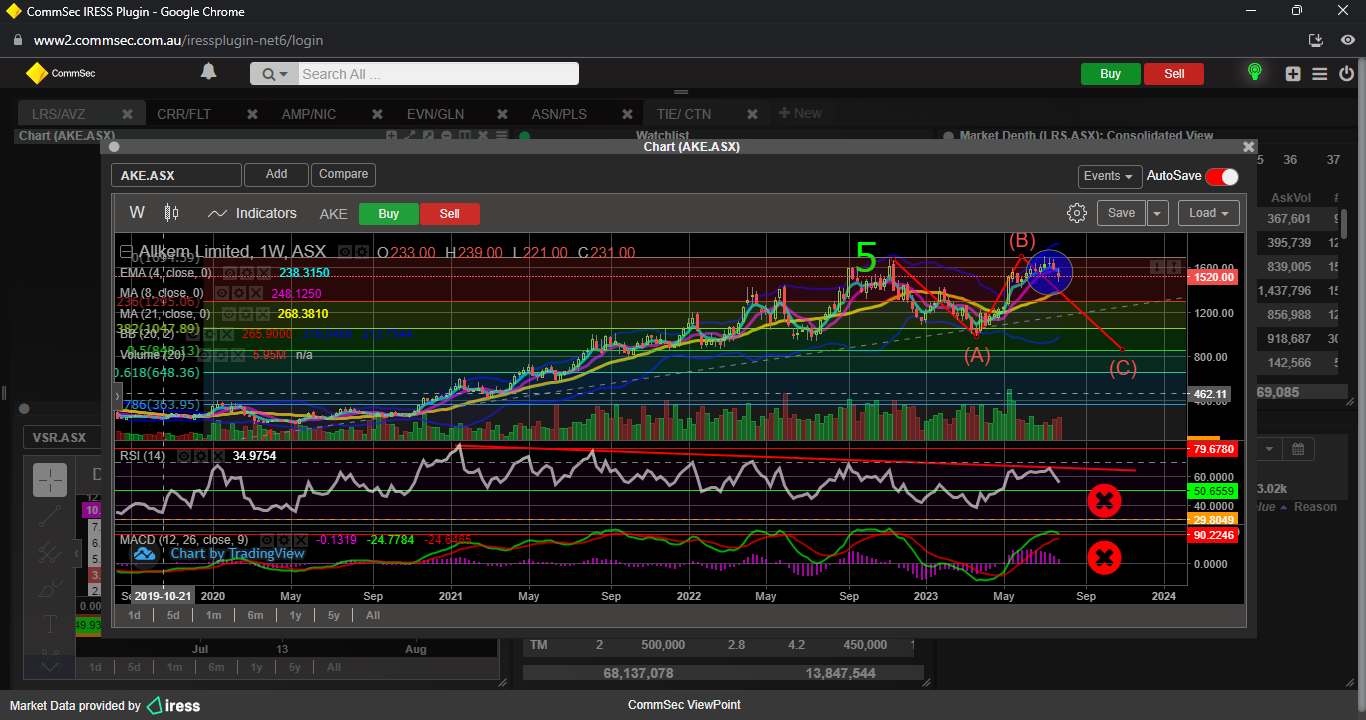Expand the arrow dropdown beside Save

(x=1158, y=213)
